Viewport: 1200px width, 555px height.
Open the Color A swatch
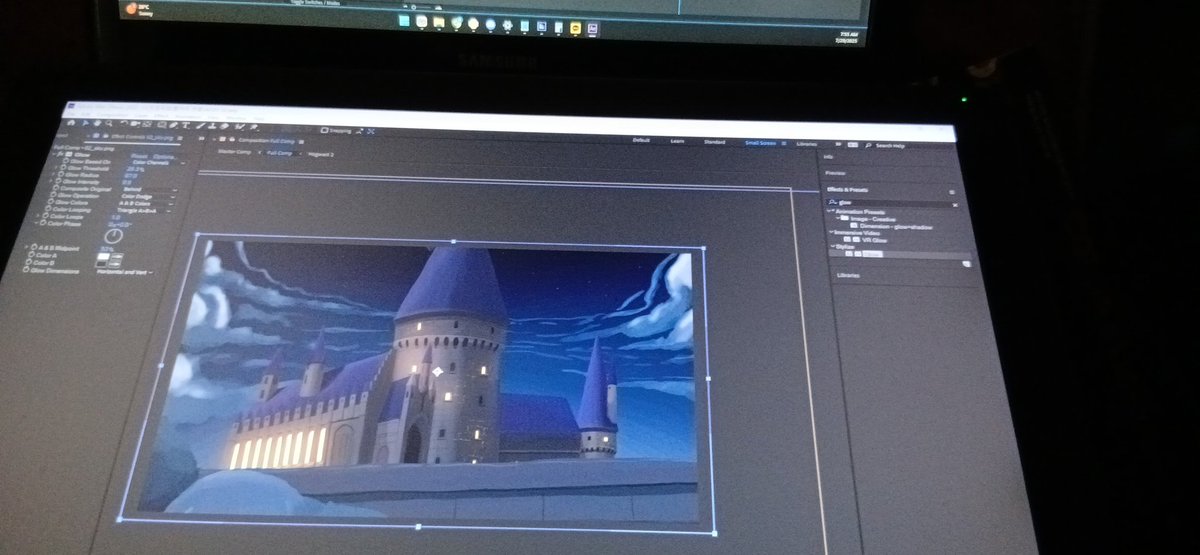[103, 256]
